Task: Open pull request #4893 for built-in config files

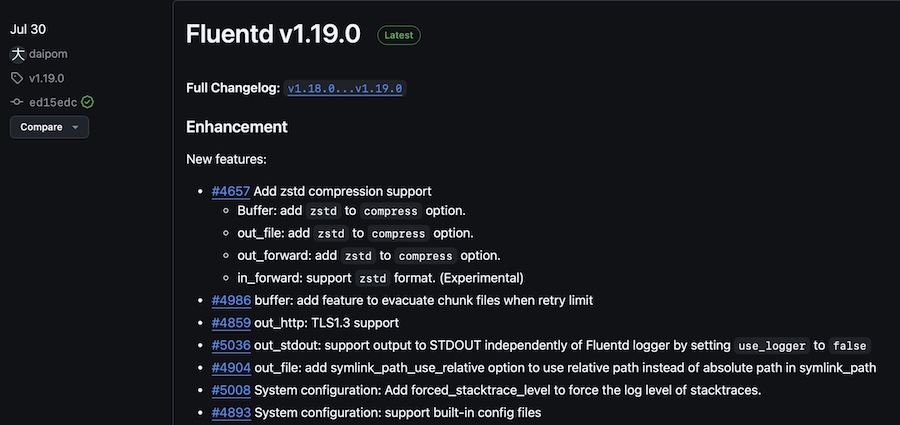Action: point(231,412)
